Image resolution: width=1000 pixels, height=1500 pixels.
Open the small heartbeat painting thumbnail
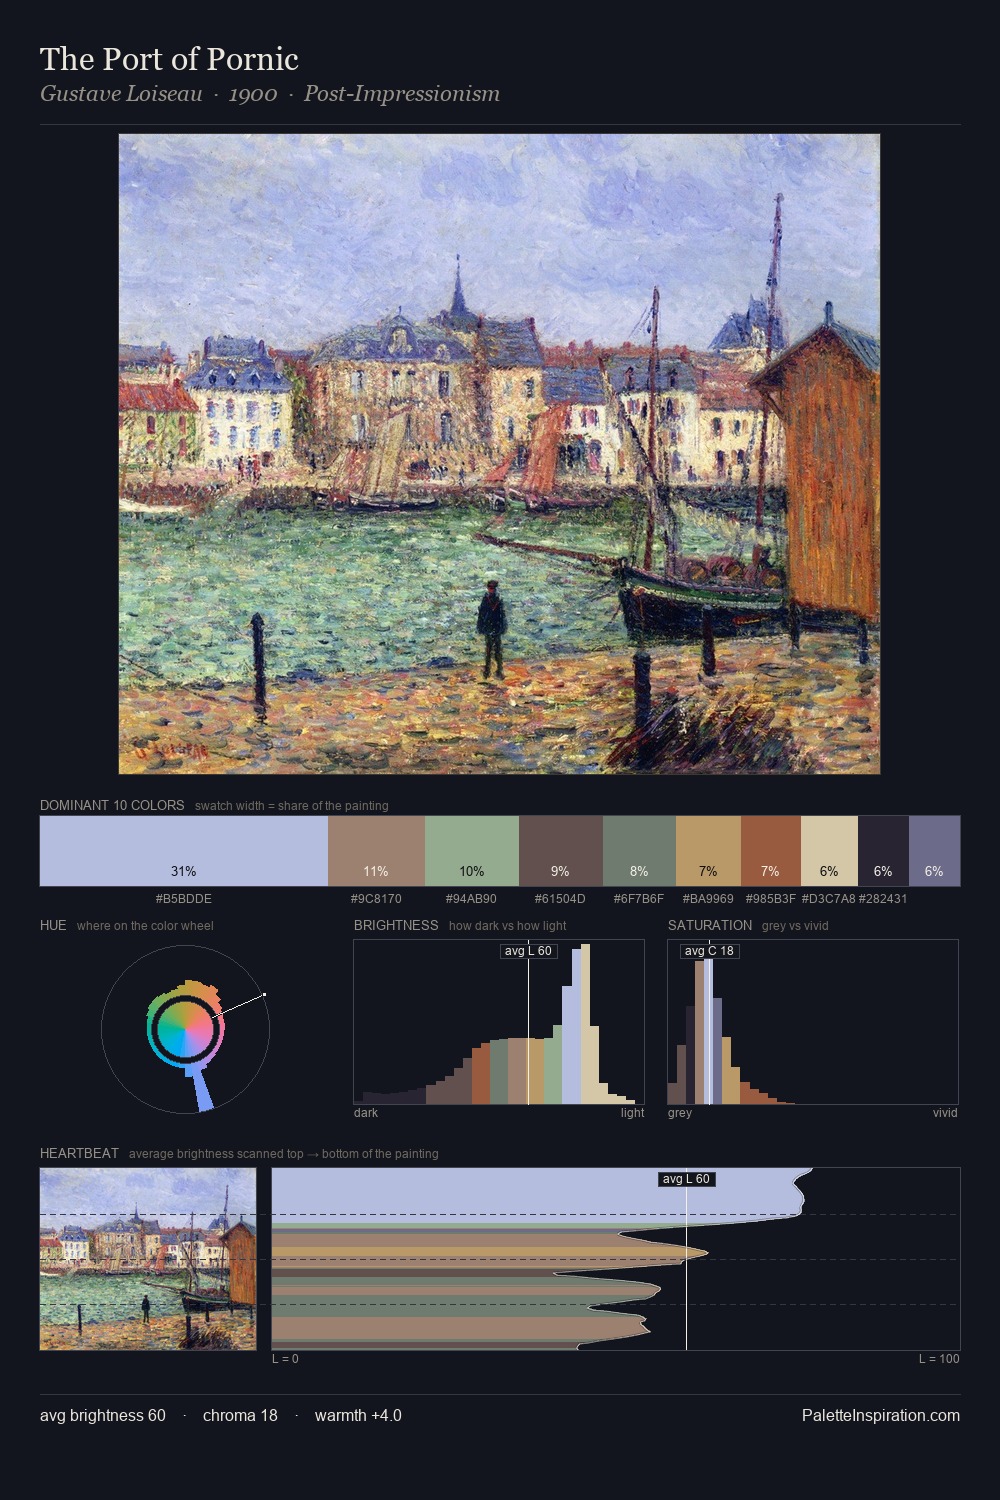click(x=148, y=1259)
